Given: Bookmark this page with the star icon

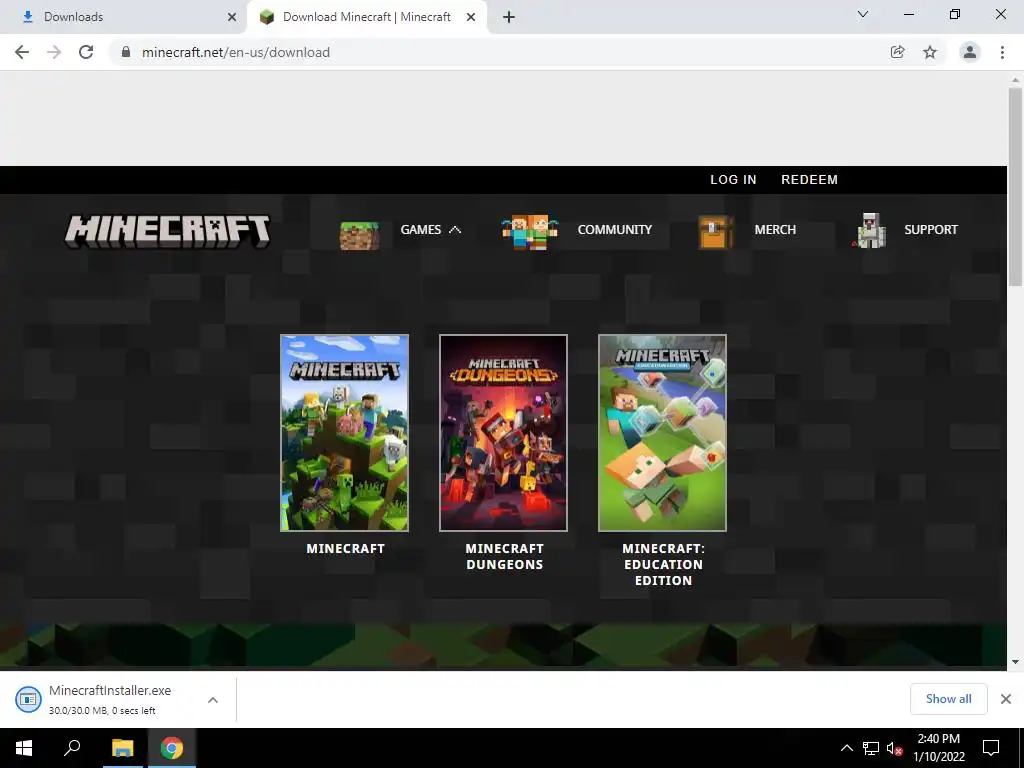Looking at the screenshot, I should [930, 52].
